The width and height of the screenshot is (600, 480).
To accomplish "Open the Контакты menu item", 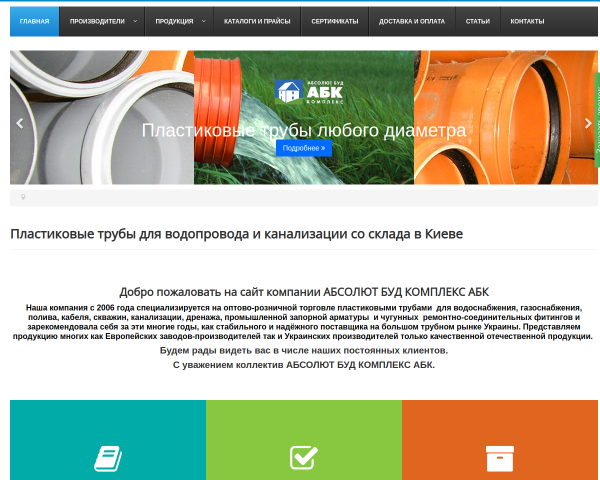I will pos(527,21).
